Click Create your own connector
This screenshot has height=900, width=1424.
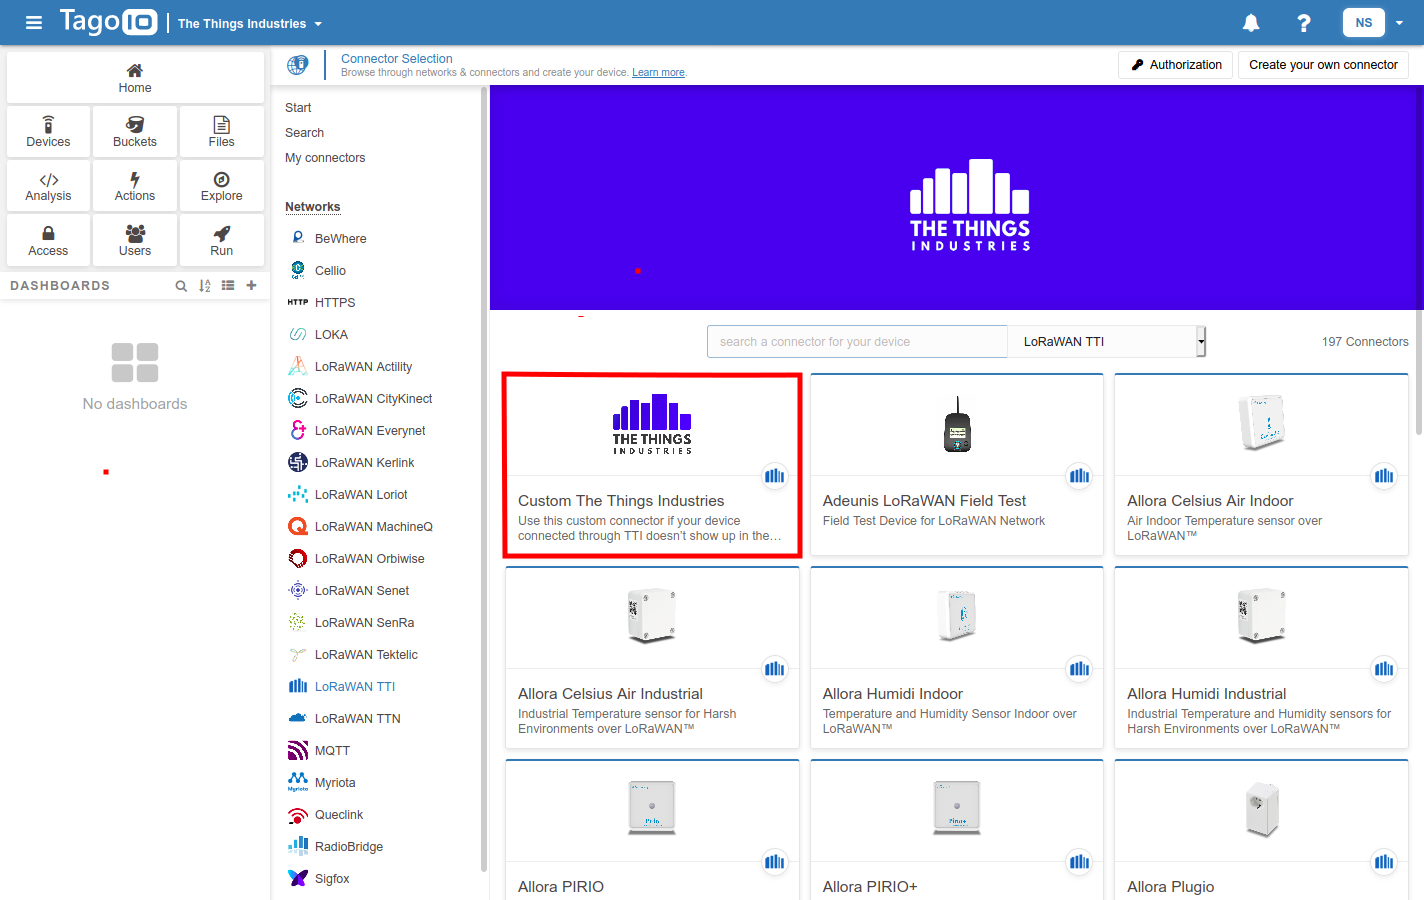[1322, 64]
